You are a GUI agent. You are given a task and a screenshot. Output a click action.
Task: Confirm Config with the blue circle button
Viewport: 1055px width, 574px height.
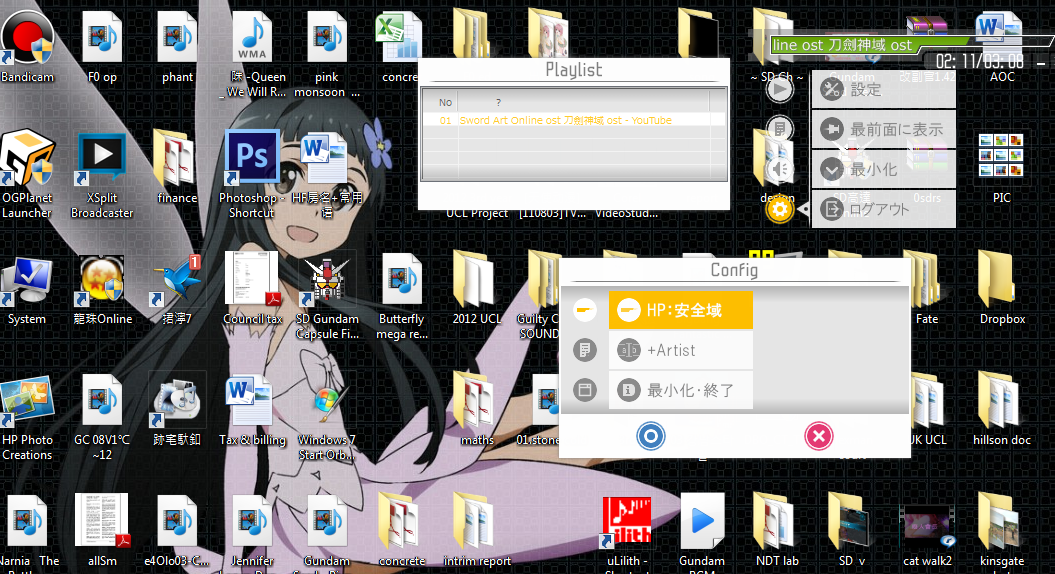pos(651,436)
